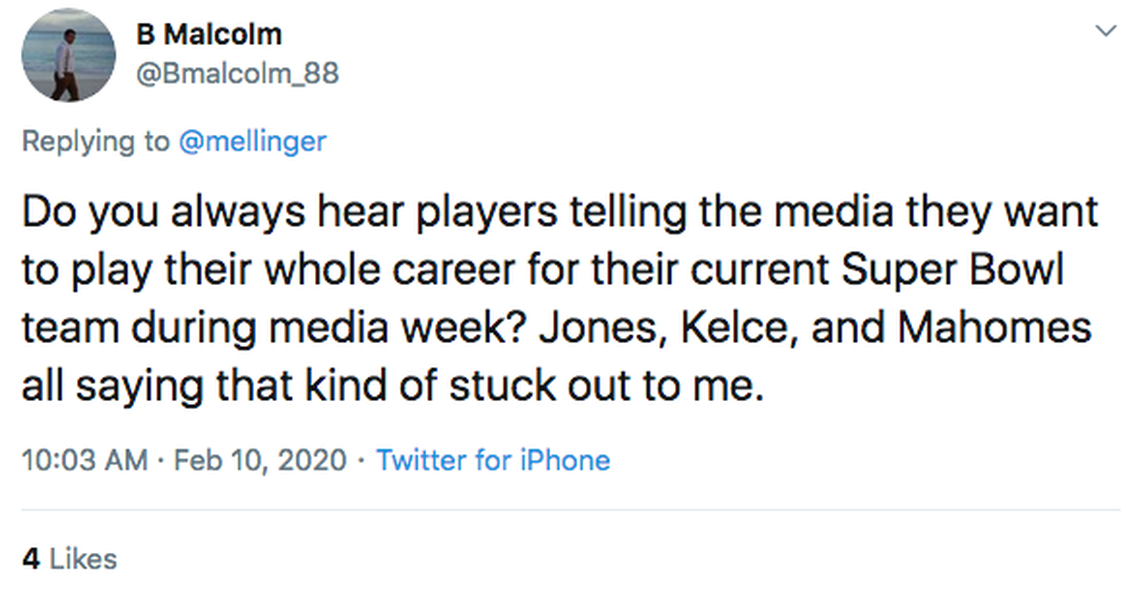The width and height of the screenshot is (1140, 596).
Task: Click B Malcolm's profile avatar photo
Action: tap(67, 55)
